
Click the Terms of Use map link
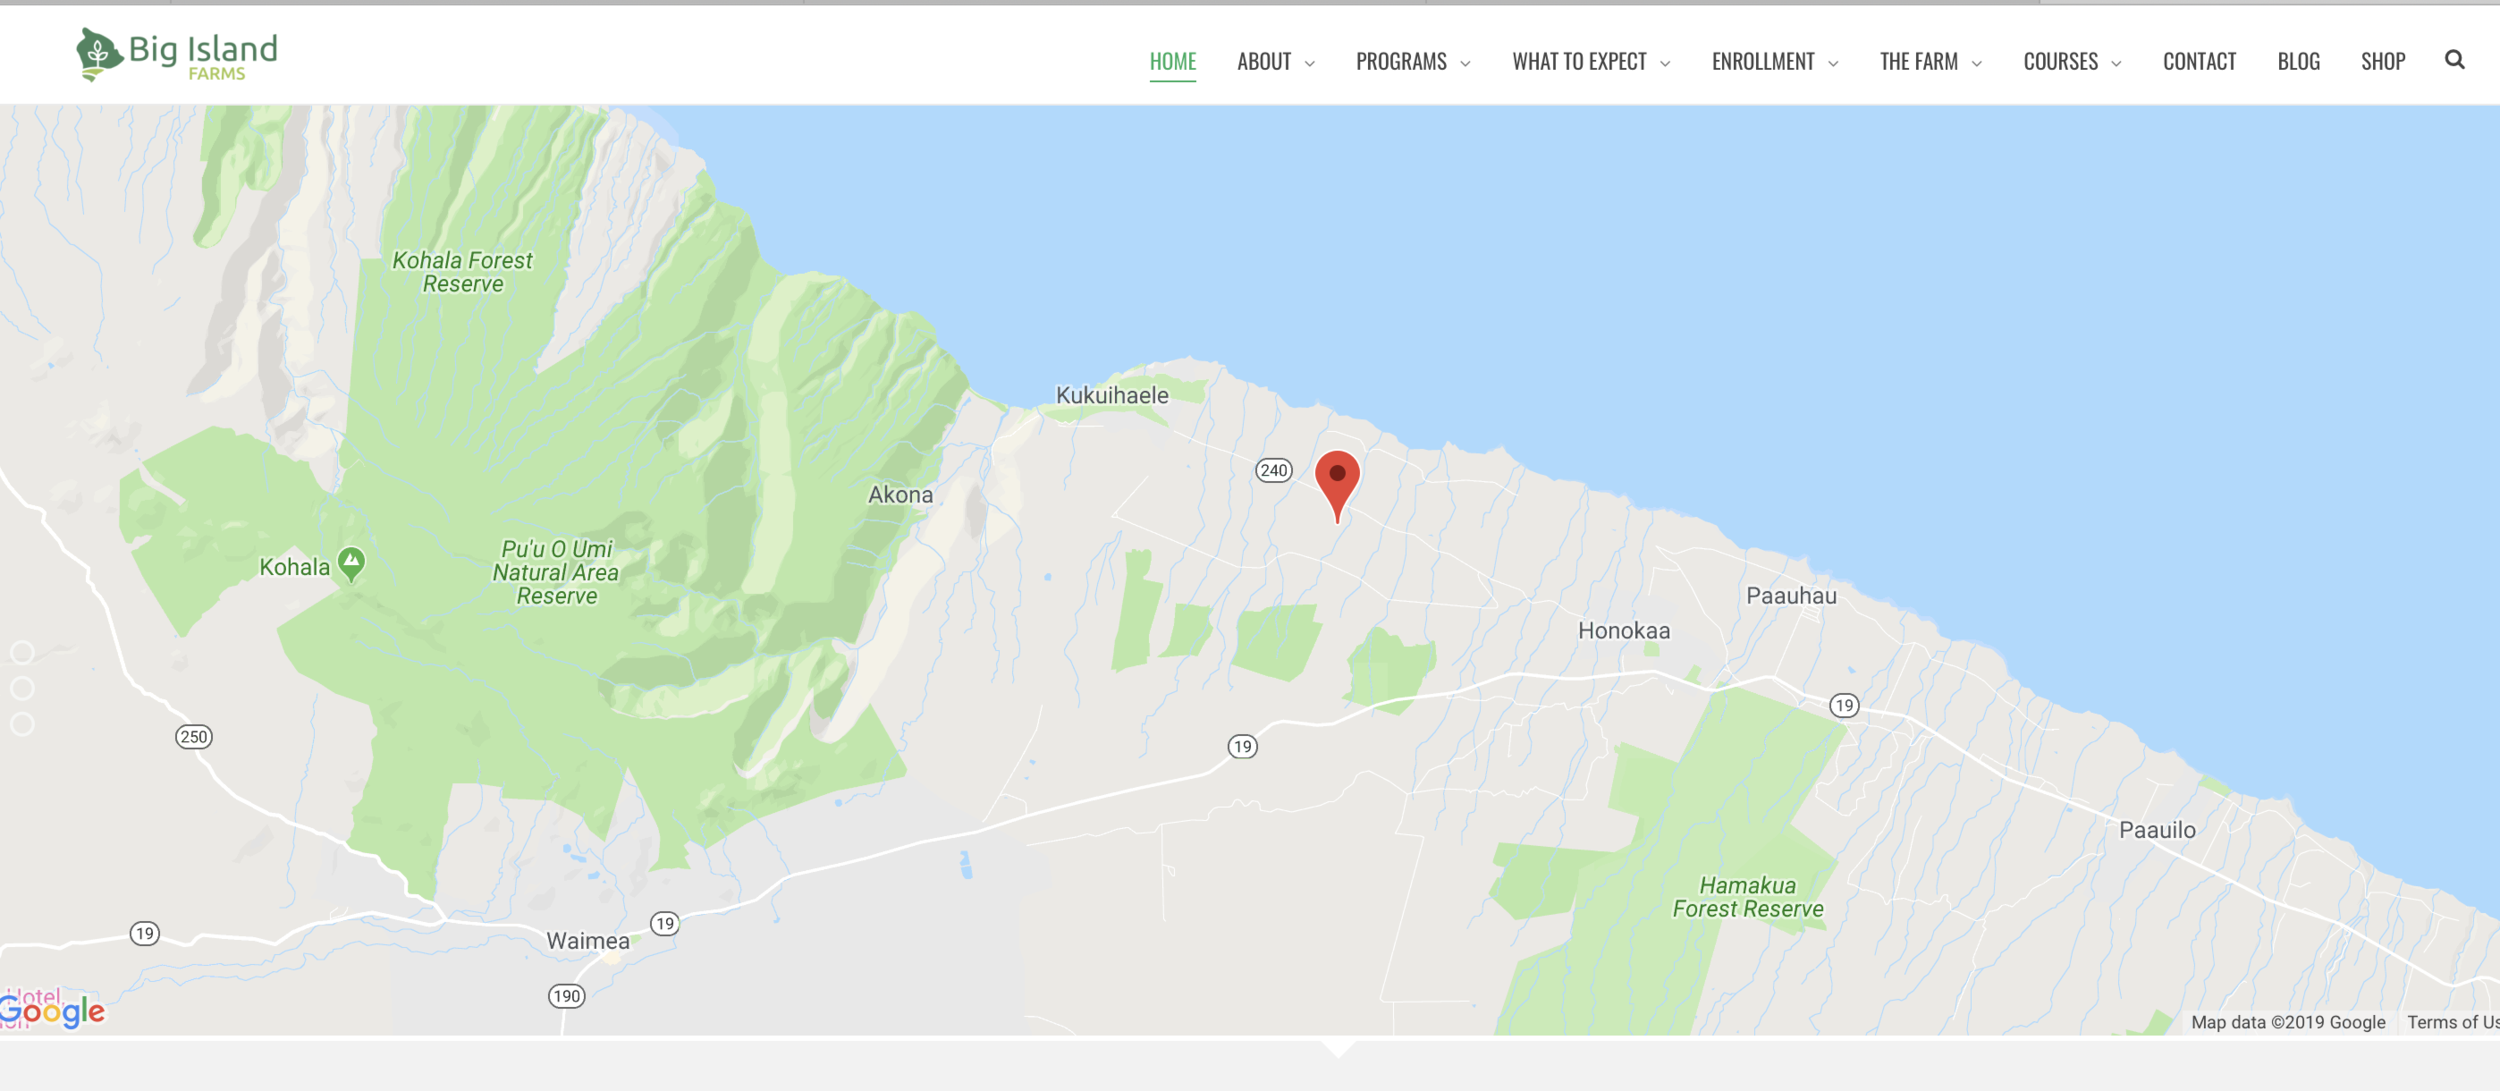2453,1022
